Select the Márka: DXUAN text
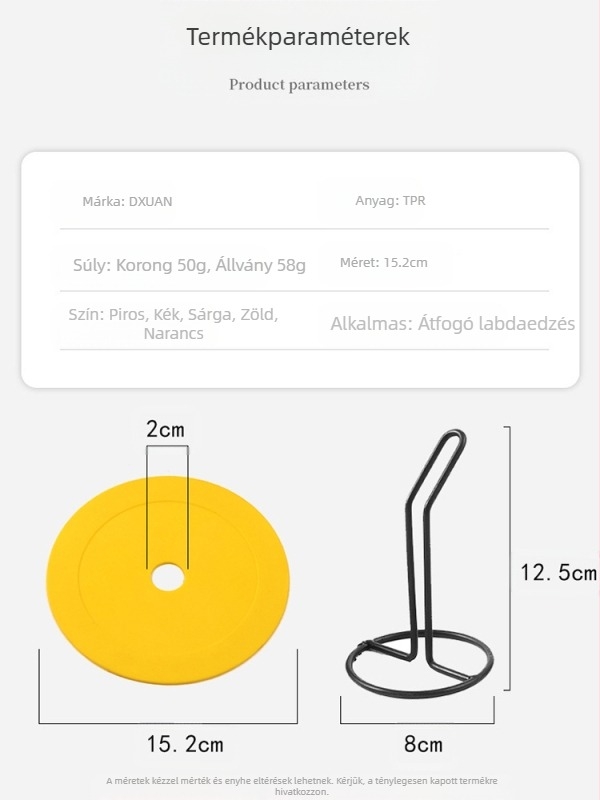 pyautogui.click(x=127, y=201)
